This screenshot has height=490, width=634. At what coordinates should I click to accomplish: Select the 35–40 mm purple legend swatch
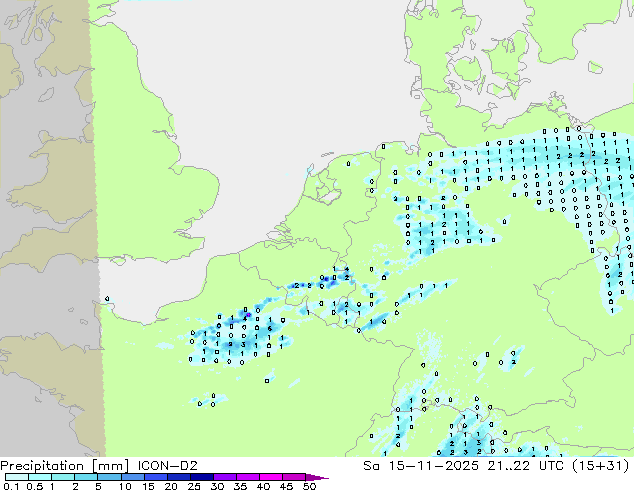pyautogui.click(x=247, y=477)
